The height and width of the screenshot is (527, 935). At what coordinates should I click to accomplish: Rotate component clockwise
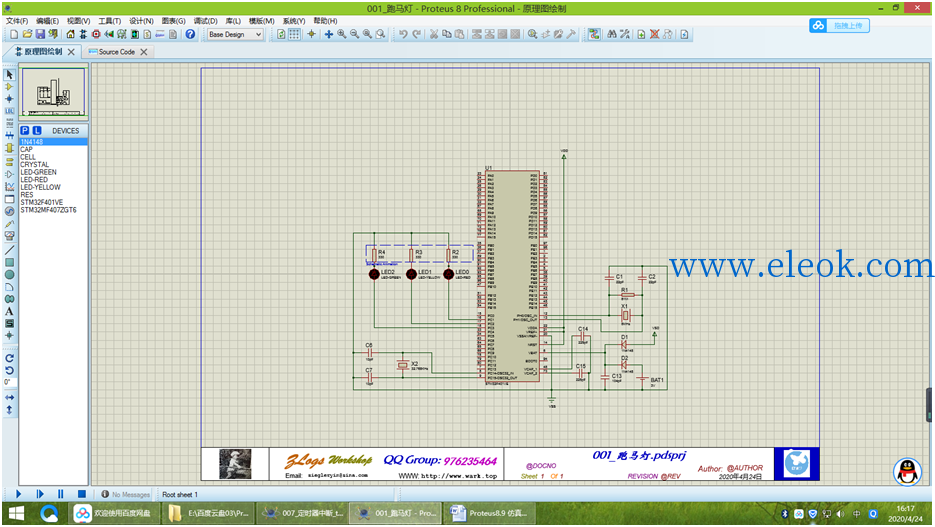(x=10, y=358)
